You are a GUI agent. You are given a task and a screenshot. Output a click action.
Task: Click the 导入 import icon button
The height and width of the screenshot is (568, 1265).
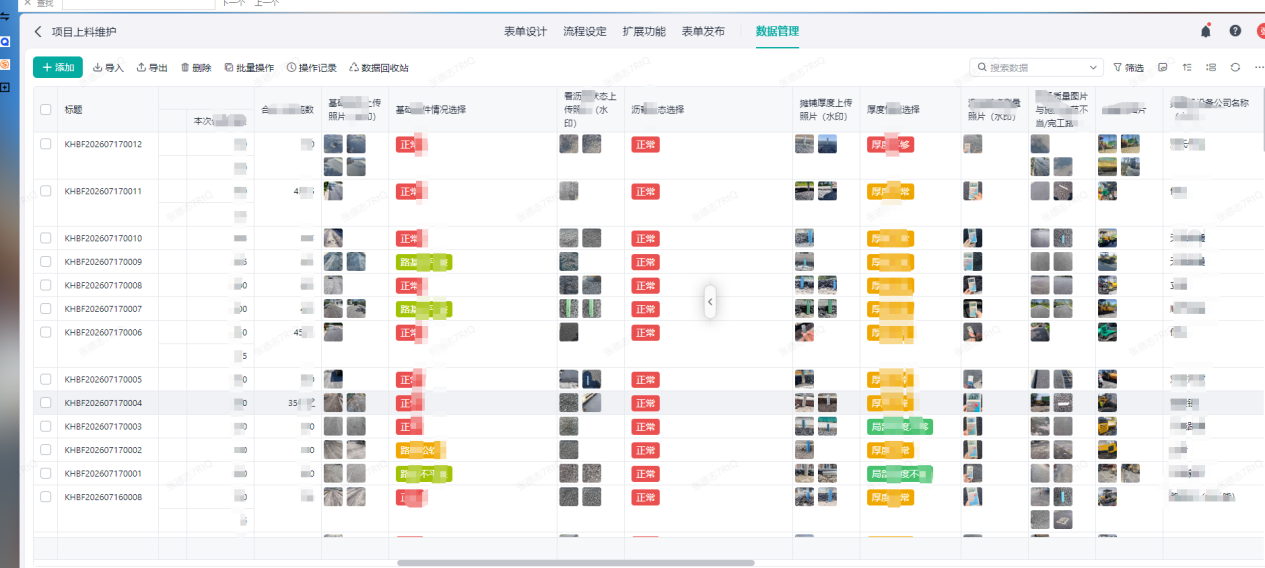[108, 68]
